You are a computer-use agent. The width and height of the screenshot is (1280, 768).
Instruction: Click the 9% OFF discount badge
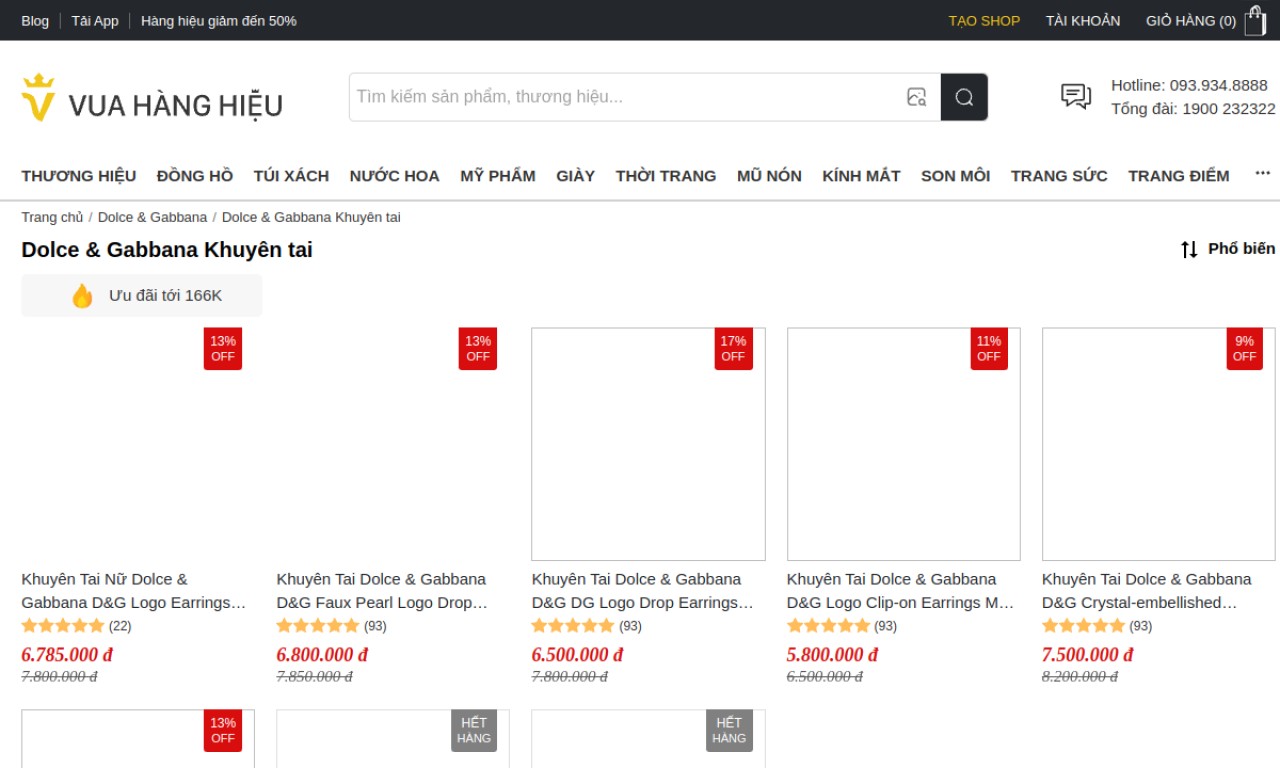coord(1244,349)
